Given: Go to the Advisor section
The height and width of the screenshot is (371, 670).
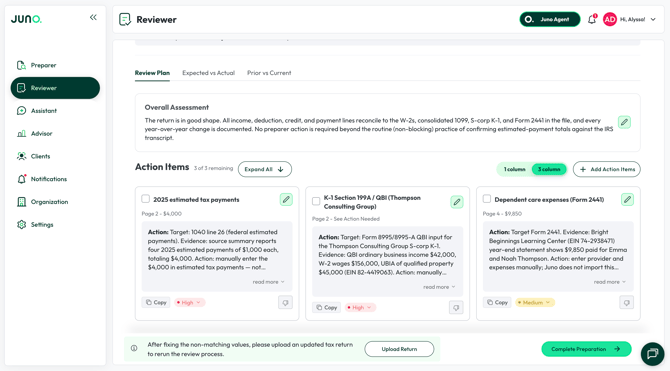Looking at the screenshot, I should (55, 133).
